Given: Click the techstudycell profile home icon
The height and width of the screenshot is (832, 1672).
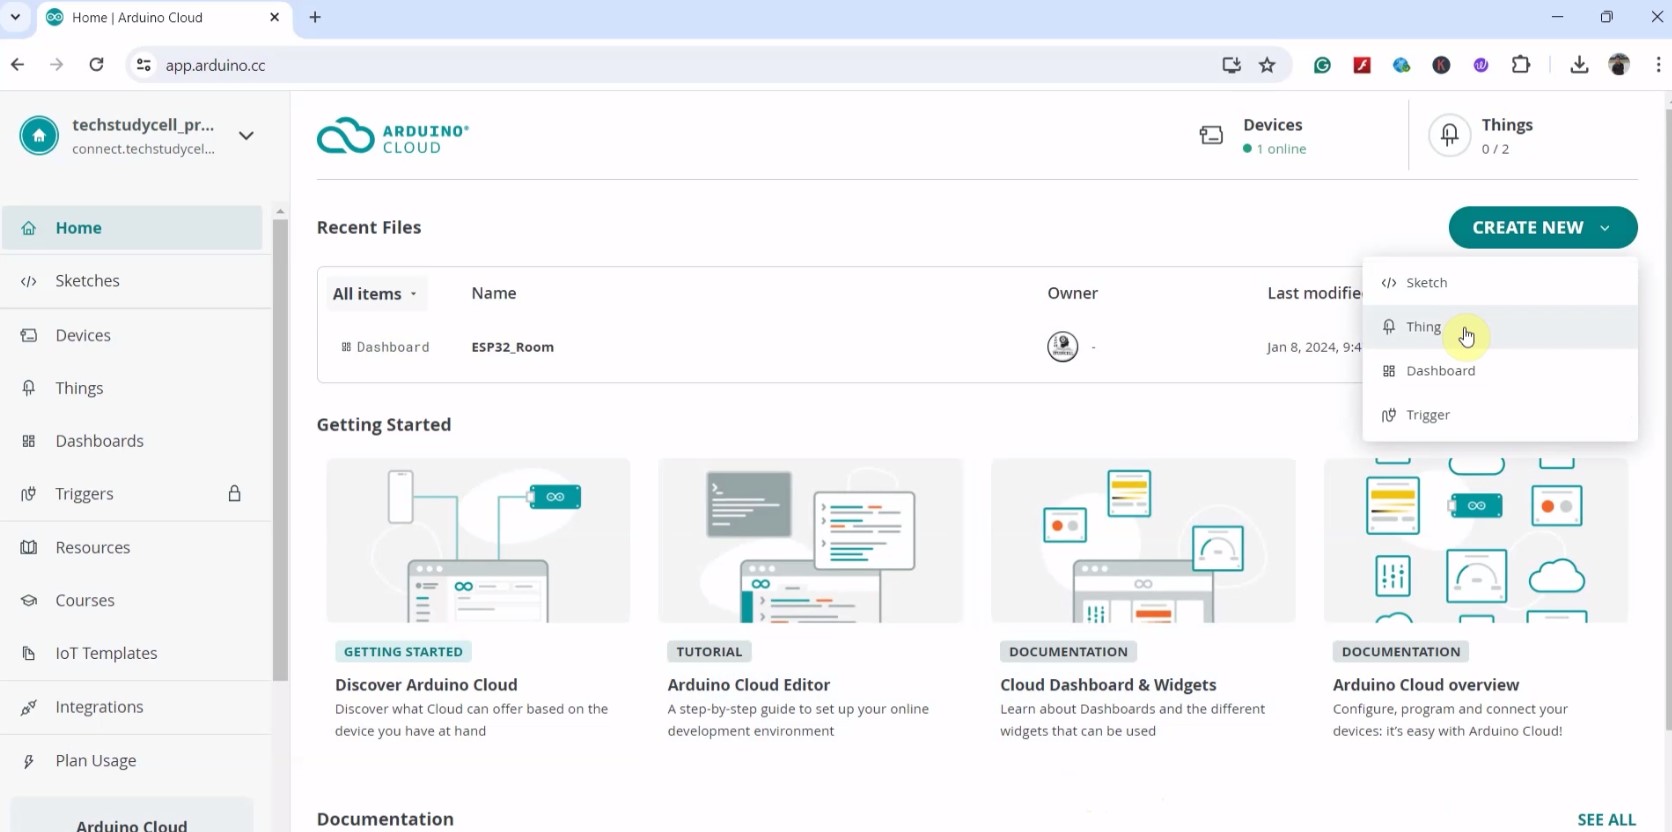Looking at the screenshot, I should (x=39, y=136).
